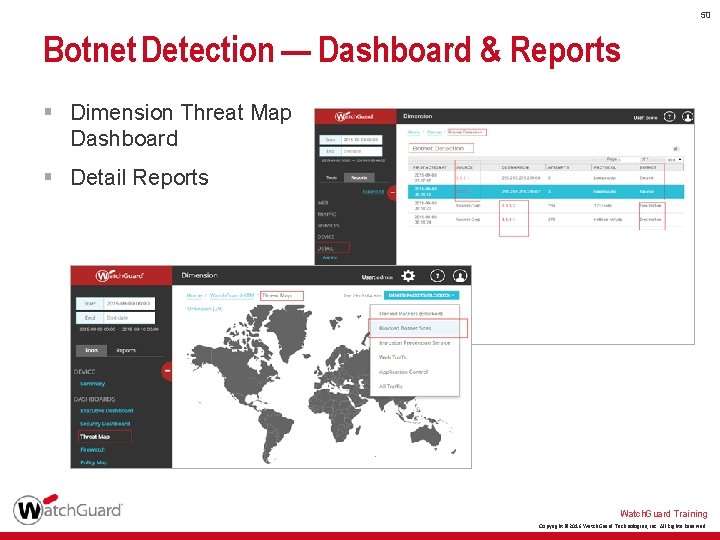Open settings gear in Threat Map window
This screenshot has height=540, width=720.
point(408,276)
